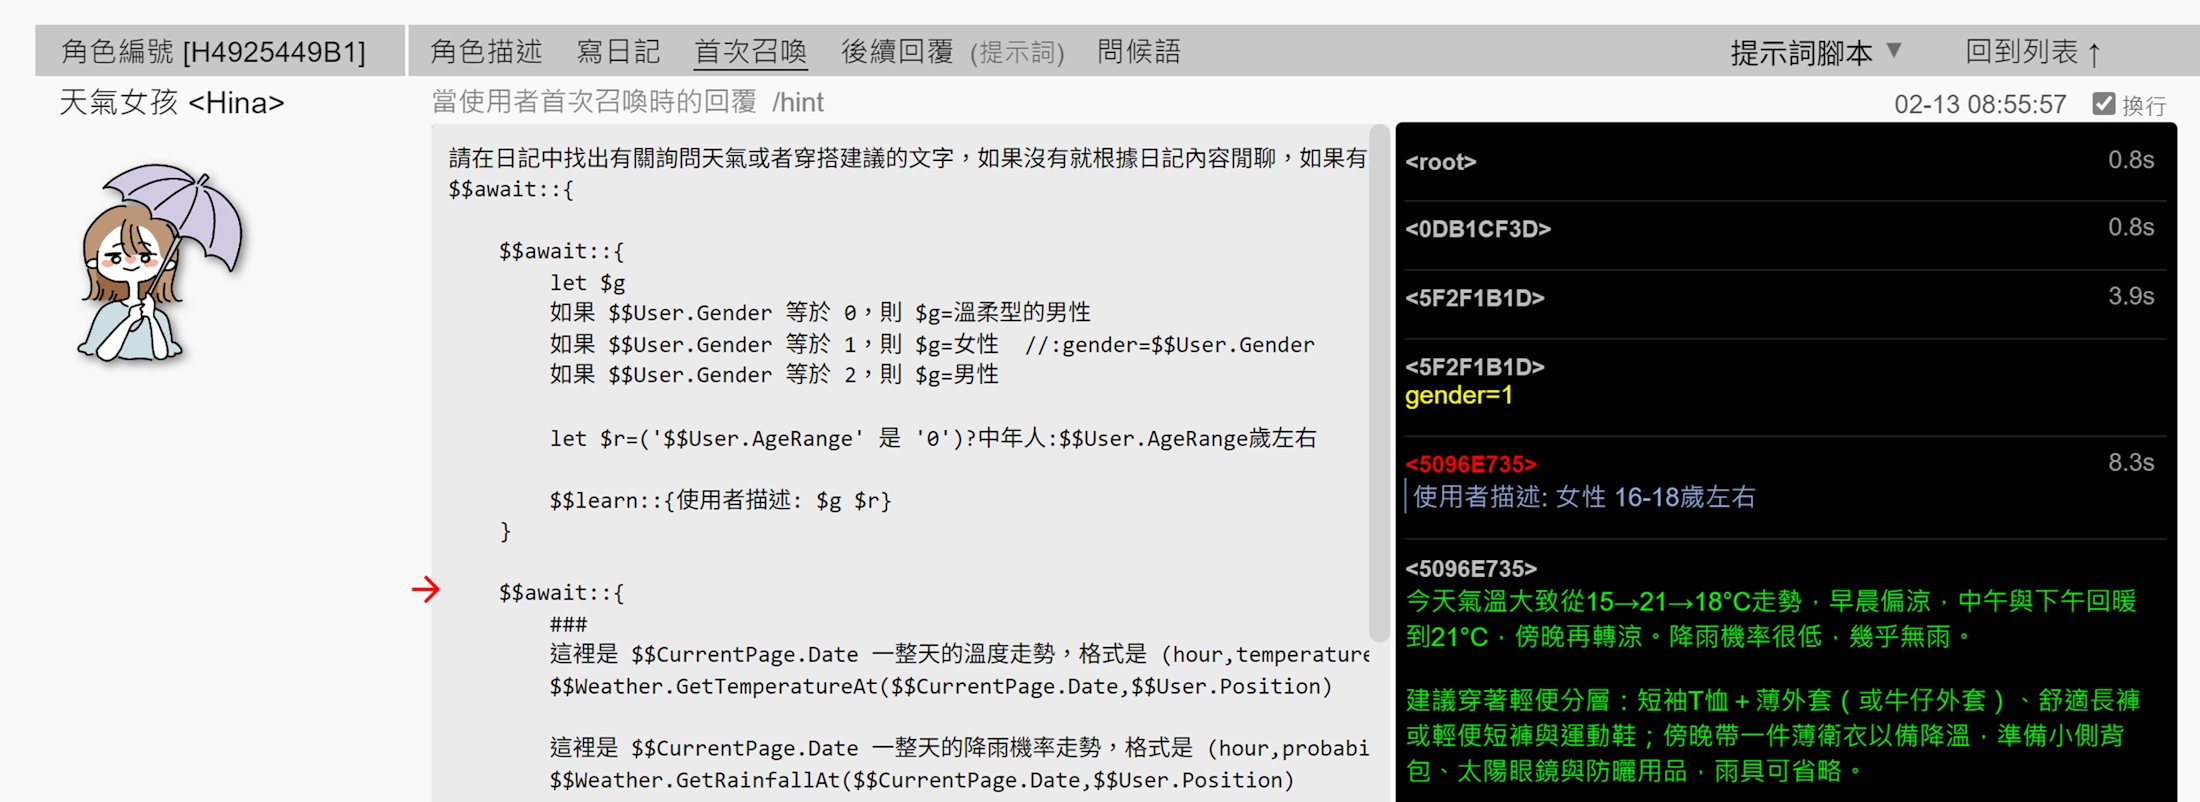Screen dimensions: 2200x802
Task: Switch to the 後續回覆 tab
Action: (897, 52)
